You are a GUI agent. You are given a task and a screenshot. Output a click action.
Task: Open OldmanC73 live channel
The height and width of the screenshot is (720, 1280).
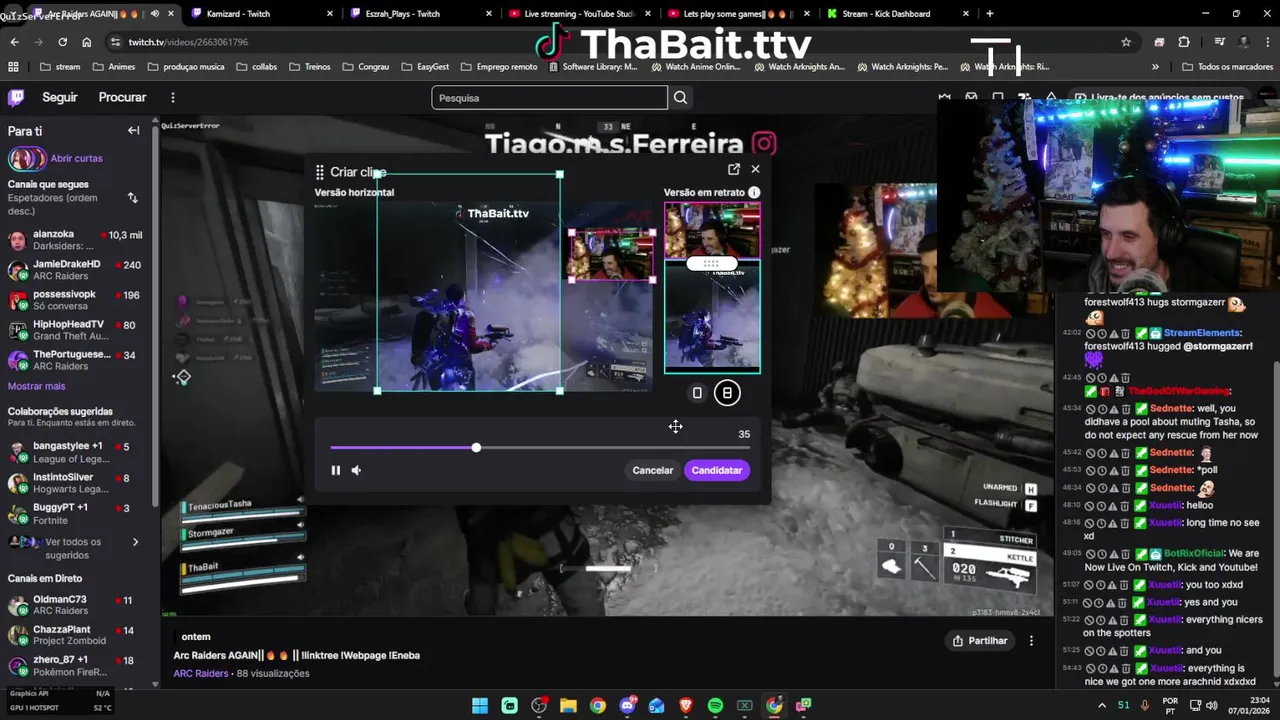(x=75, y=605)
